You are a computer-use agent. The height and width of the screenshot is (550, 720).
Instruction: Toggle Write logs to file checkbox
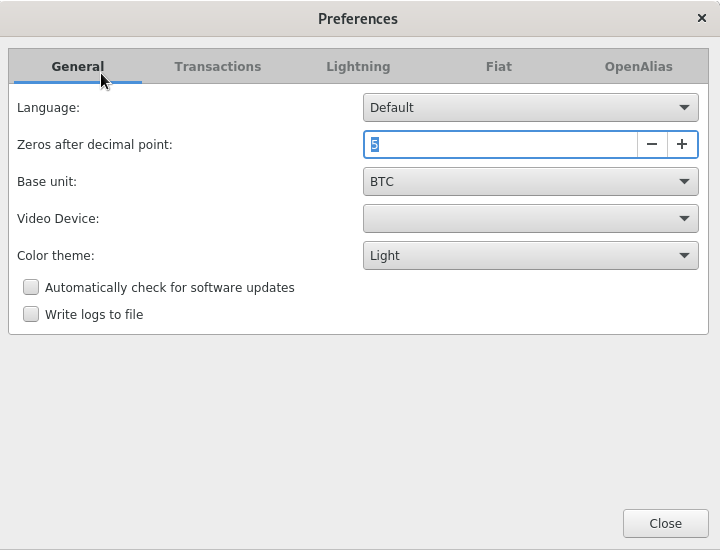point(31,314)
